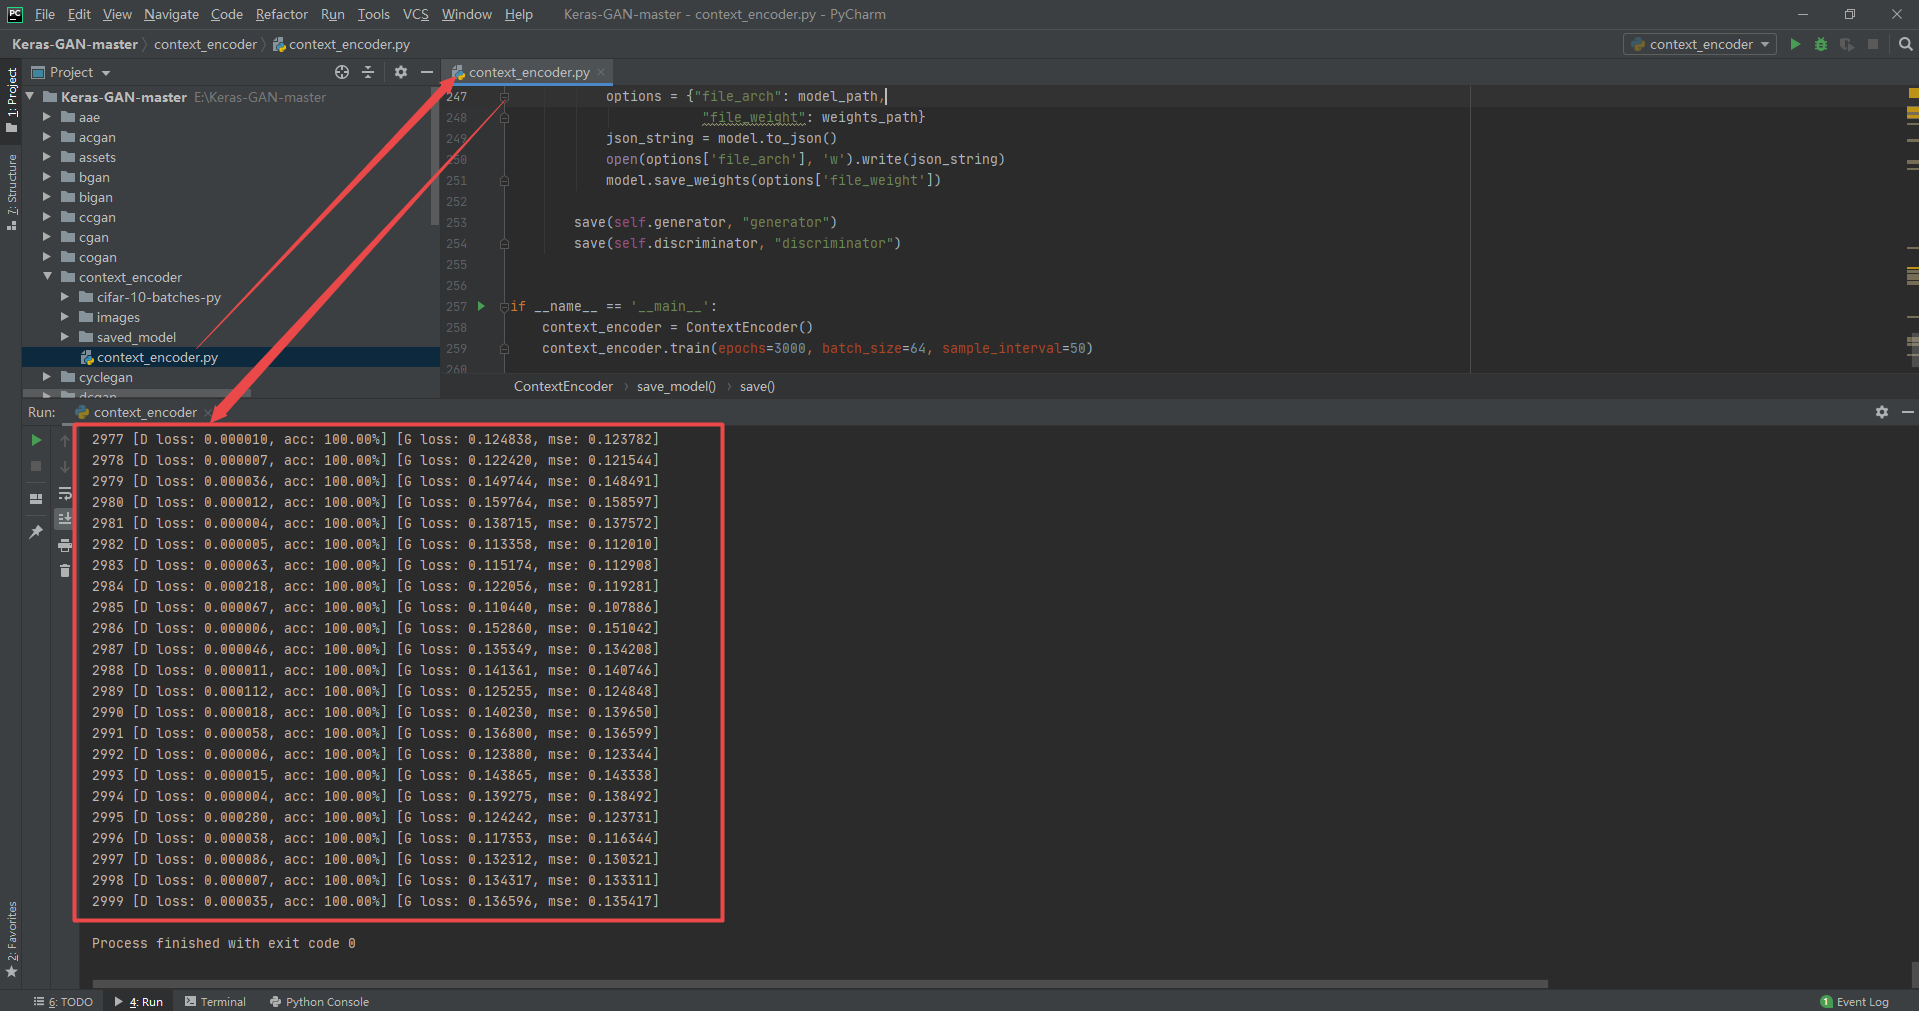The image size is (1919, 1011).
Task: Pin the Run tab
Action: (36, 531)
